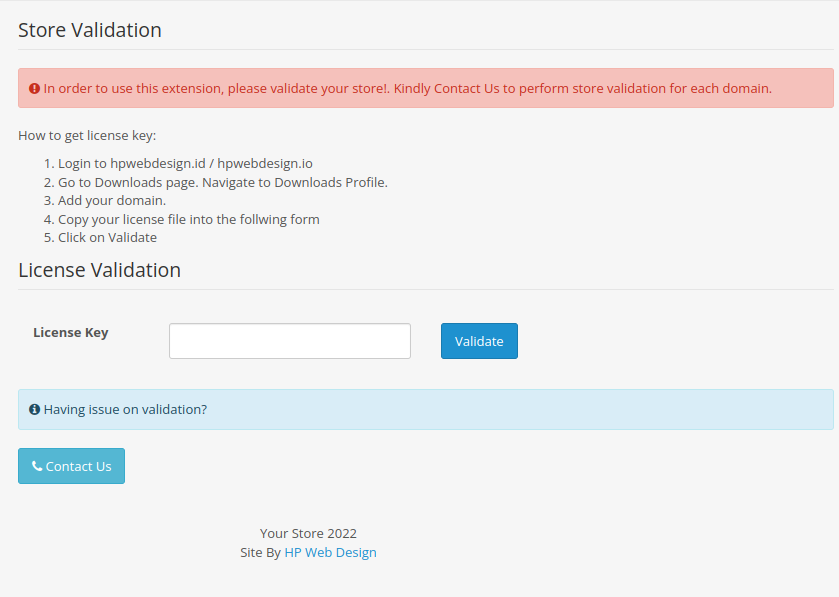This screenshot has height=597, width=839.
Task: Open the Contact Us button
Action: (71, 466)
